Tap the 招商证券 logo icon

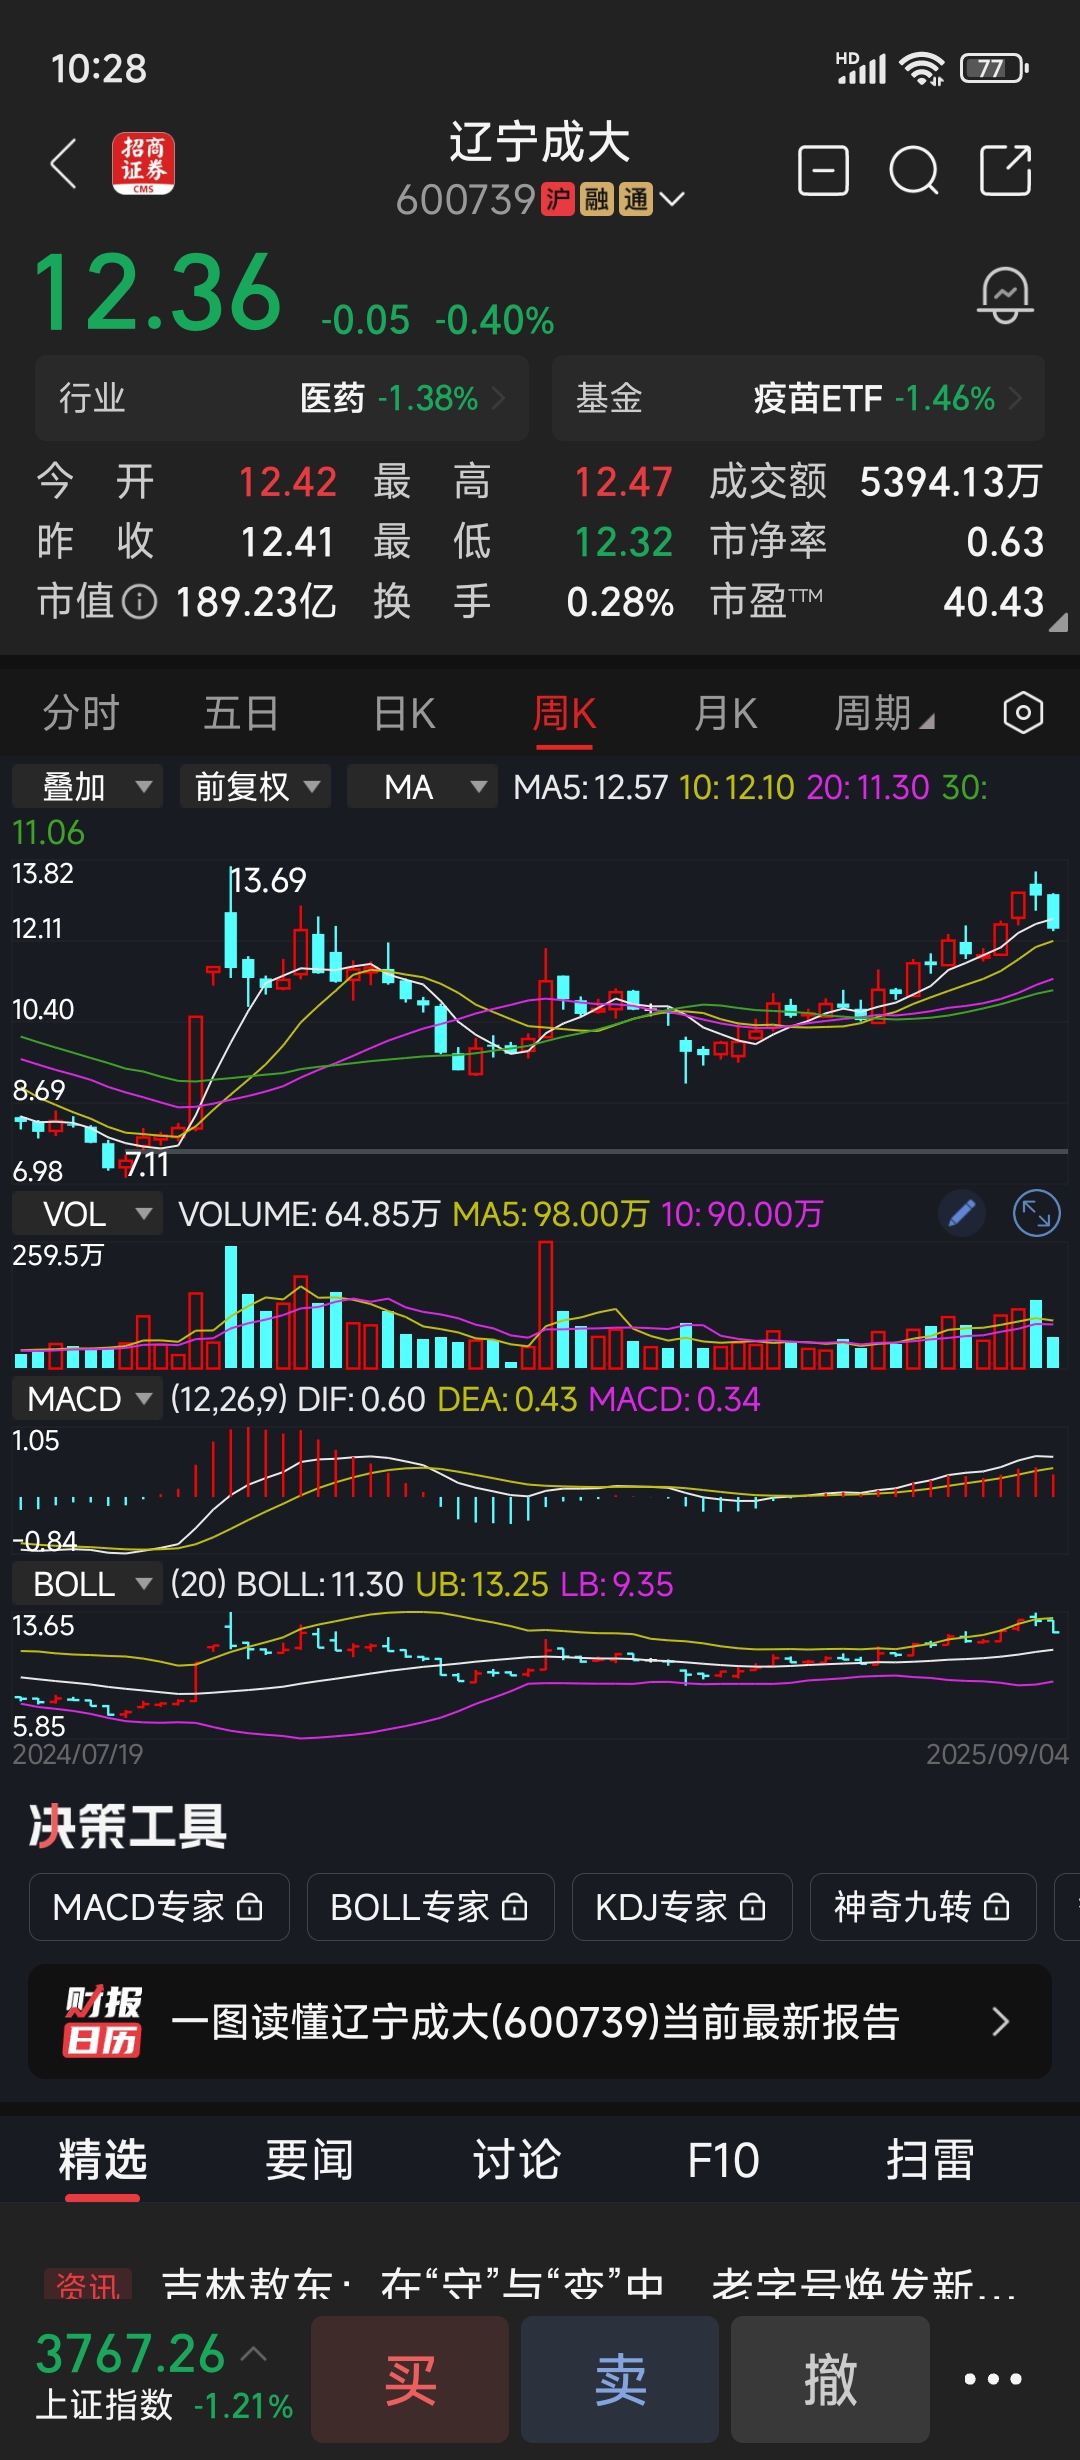(x=143, y=164)
